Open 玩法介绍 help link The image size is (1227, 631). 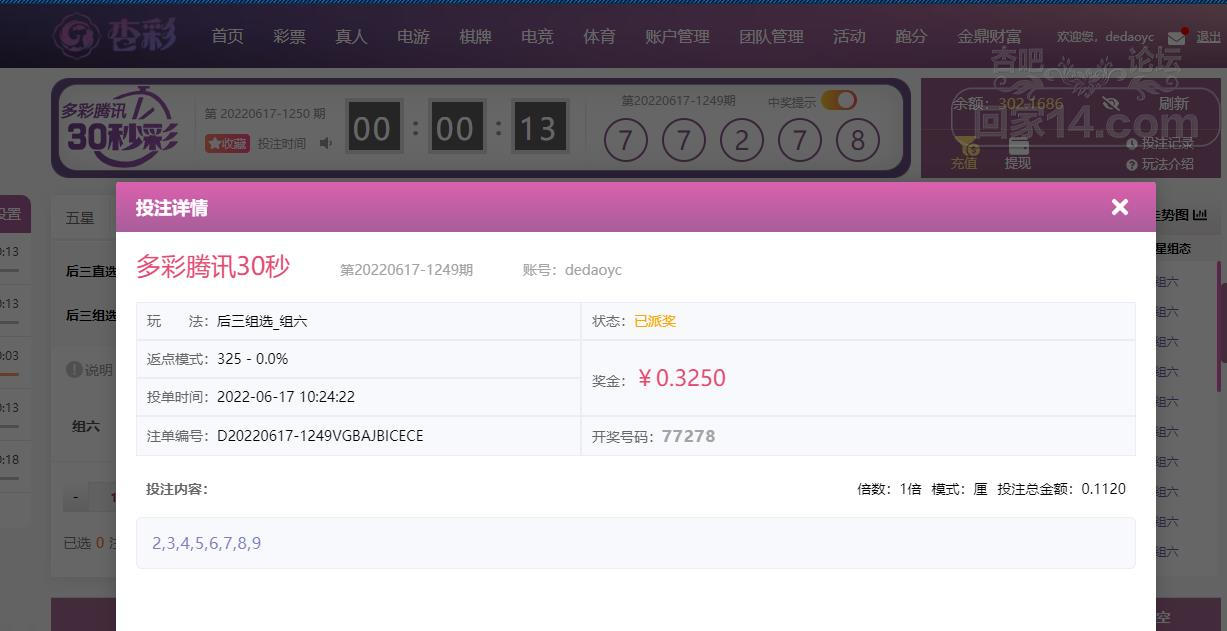pos(1160,163)
